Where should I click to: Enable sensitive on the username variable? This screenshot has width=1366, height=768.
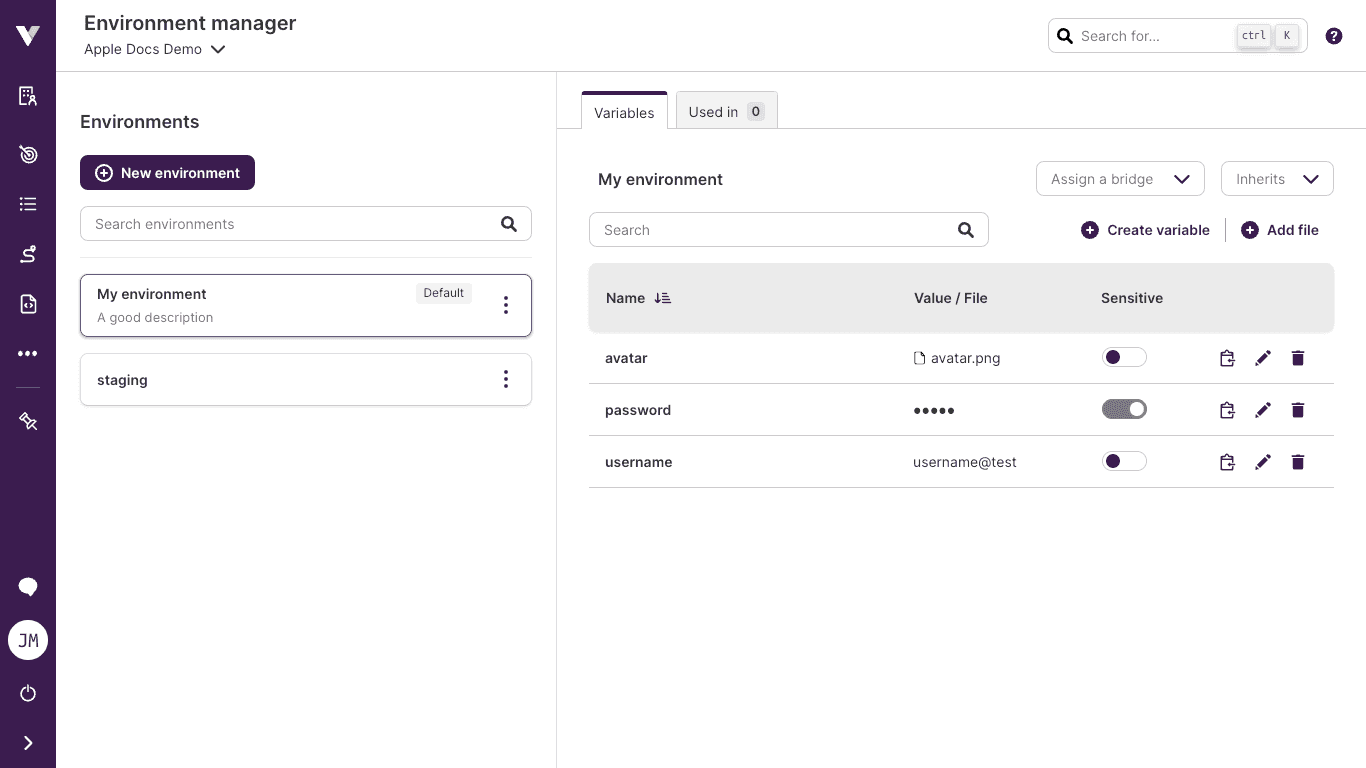1124,461
